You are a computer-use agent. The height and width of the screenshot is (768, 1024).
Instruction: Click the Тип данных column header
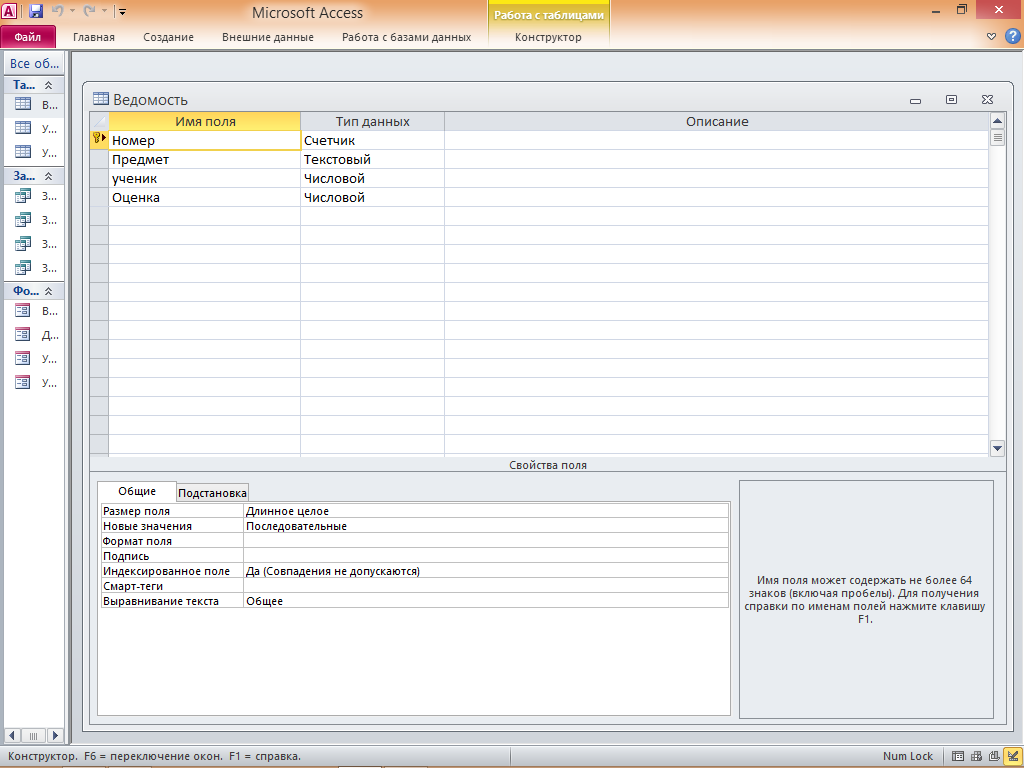click(372, 121)
